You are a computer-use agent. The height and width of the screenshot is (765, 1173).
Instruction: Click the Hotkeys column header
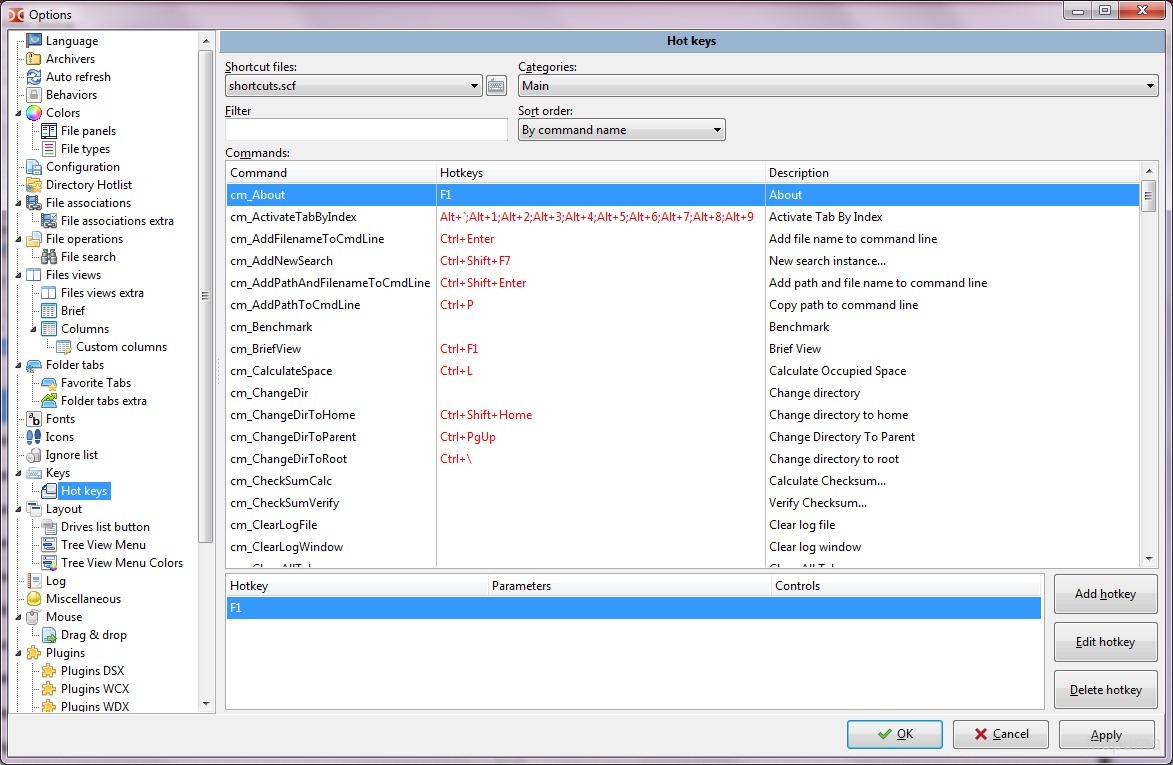(600, 173)
